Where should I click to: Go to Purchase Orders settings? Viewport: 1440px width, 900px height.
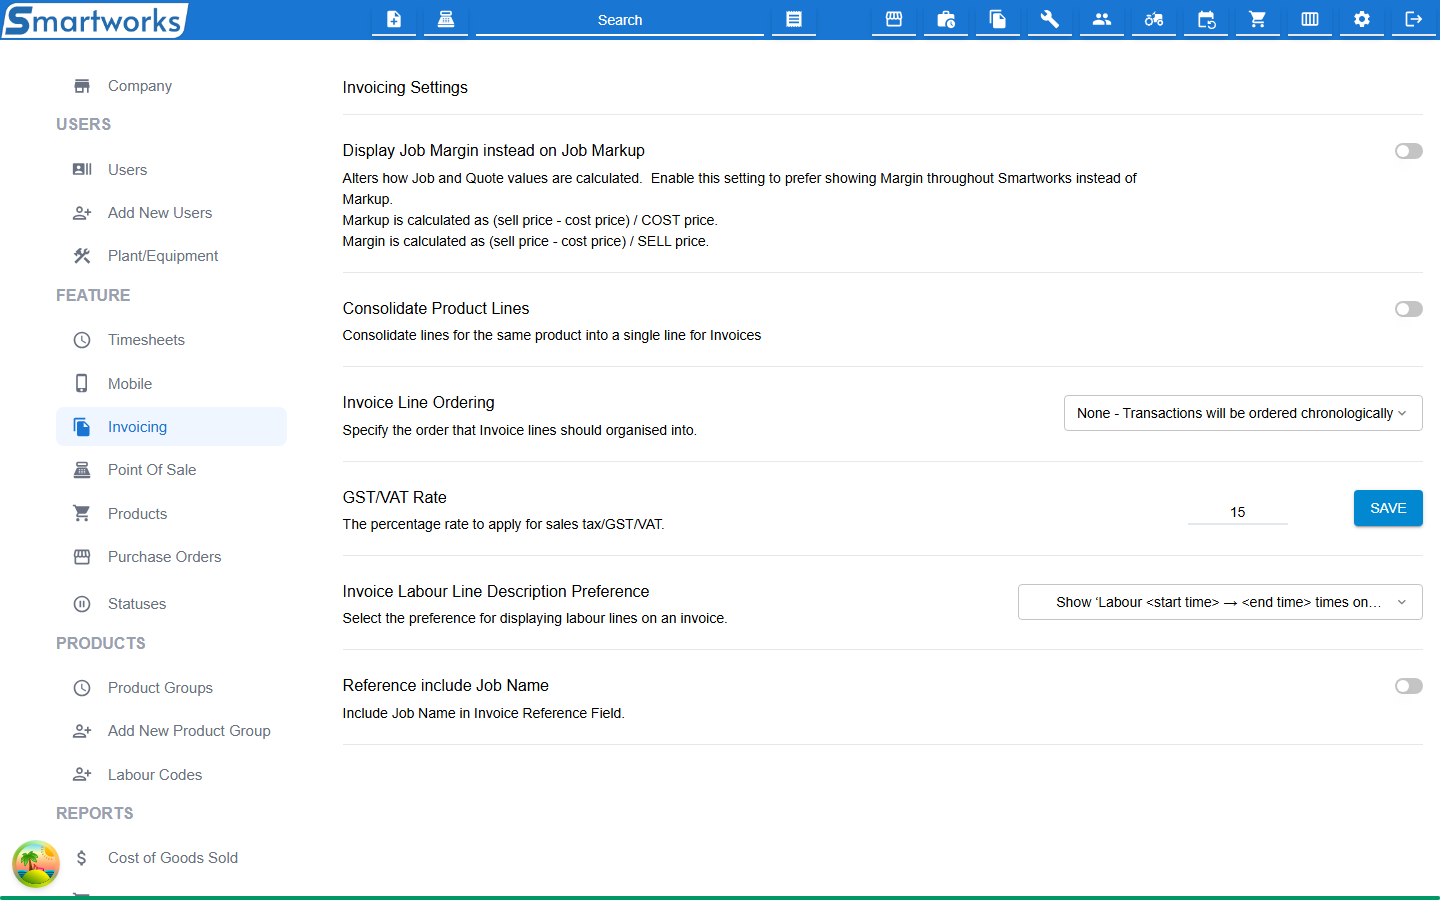[171, 557]
